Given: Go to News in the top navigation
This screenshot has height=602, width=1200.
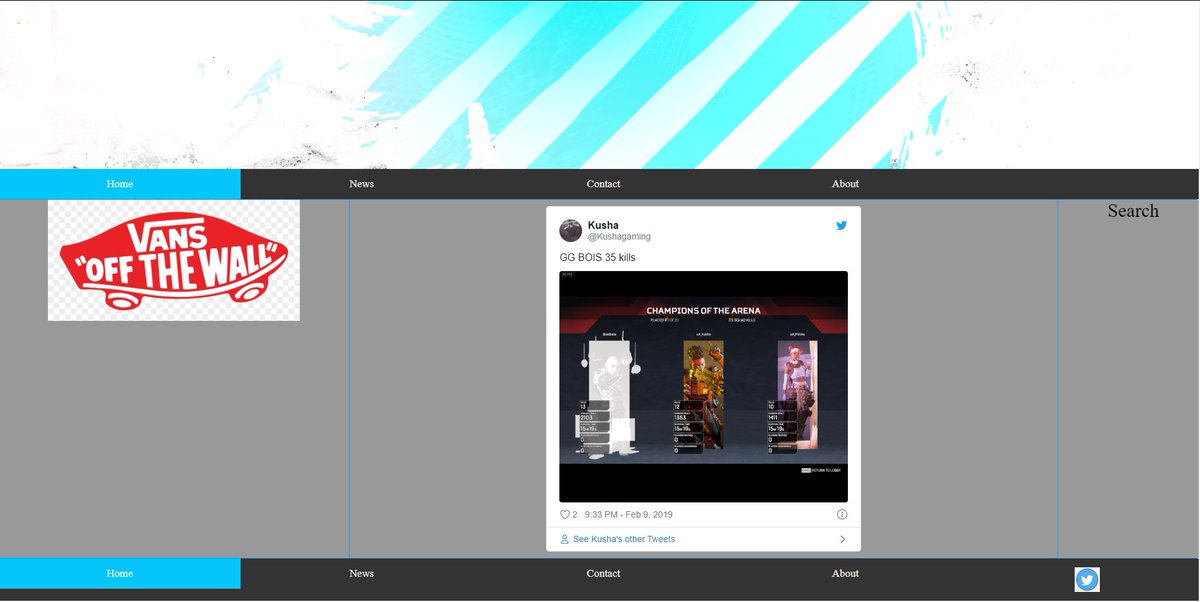Looking at the screenshot, I should coord(361,184).
